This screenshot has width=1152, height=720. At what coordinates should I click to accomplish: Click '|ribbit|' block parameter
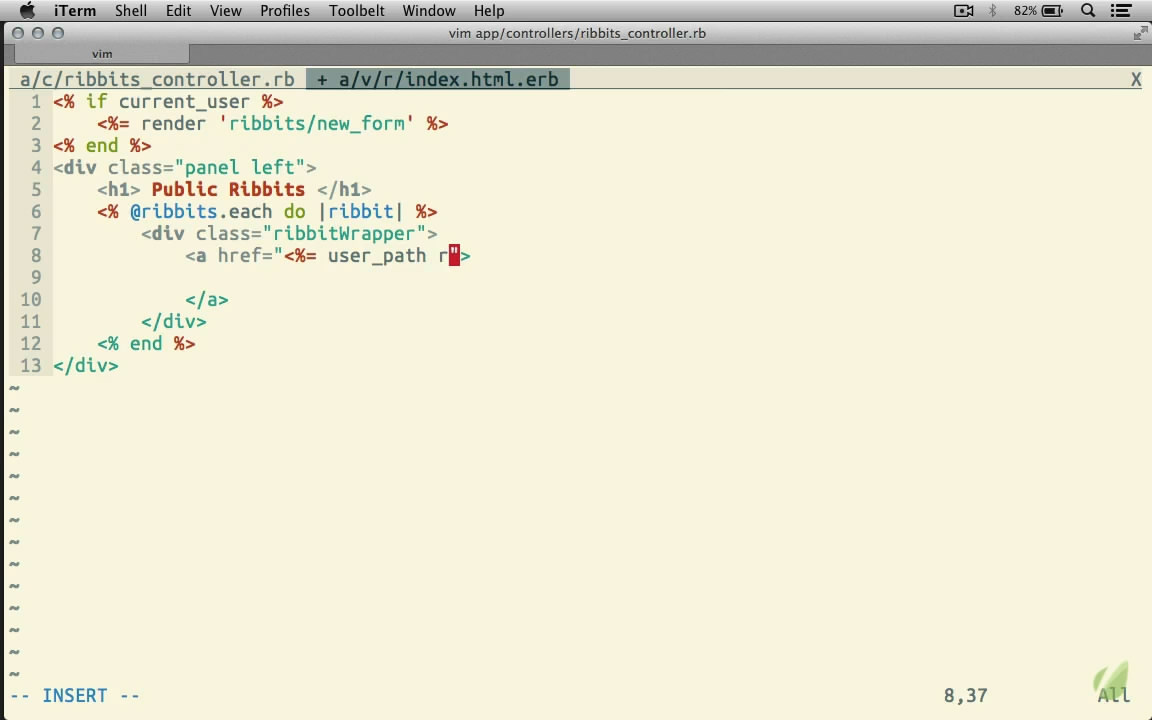click(361, 212)
